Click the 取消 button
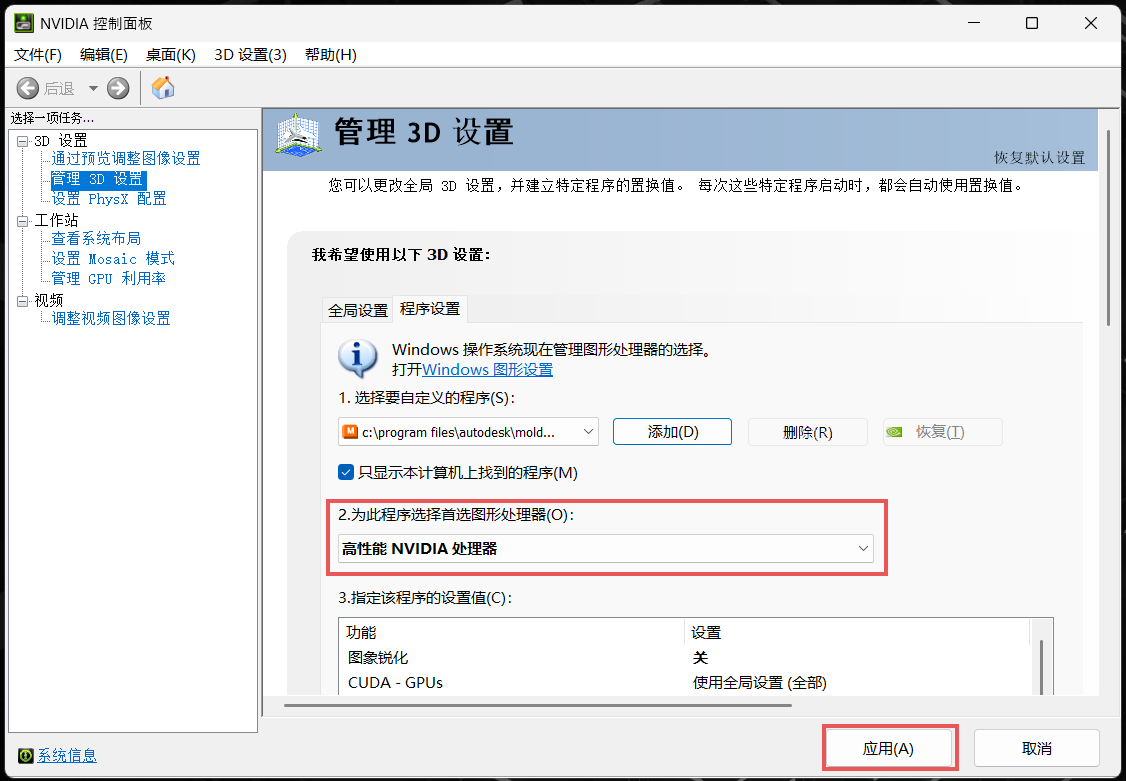Viewport: 1126px width, 781px height. pyautogui.click(x=1037, y=749)
